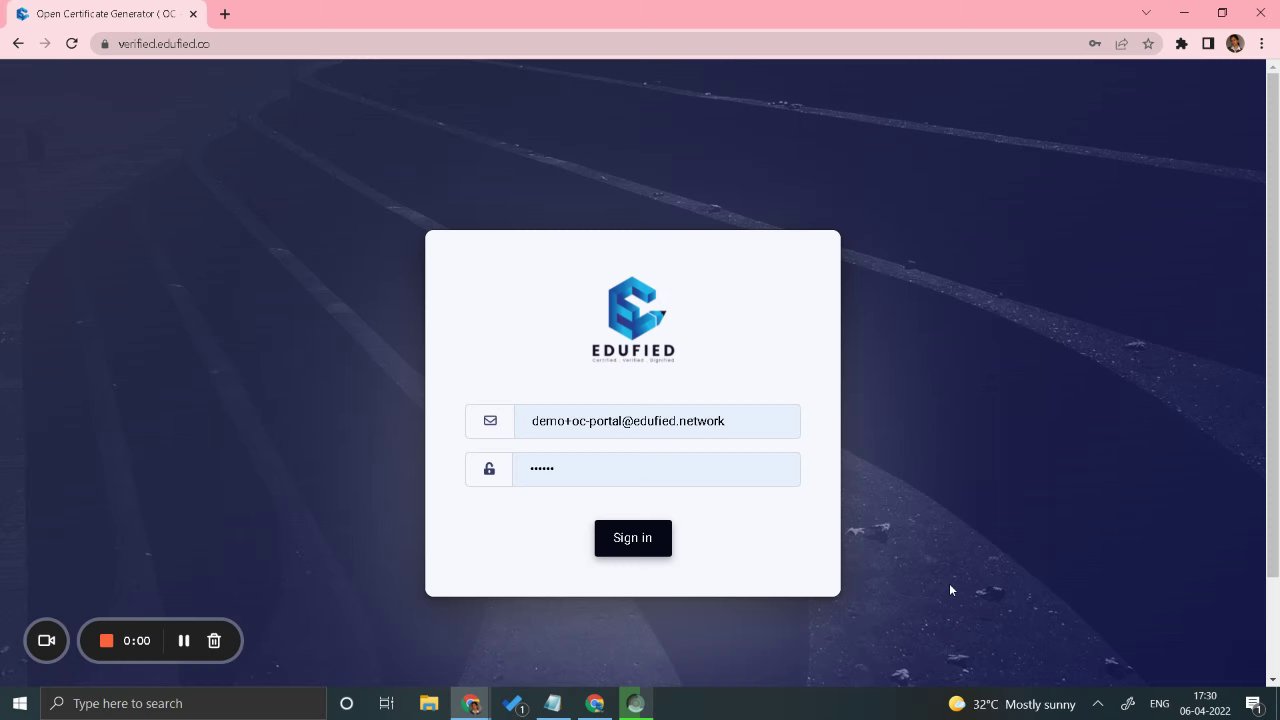Click the address bar URL verified.edufied.co

pyautogui.click(x=164, y=44)
